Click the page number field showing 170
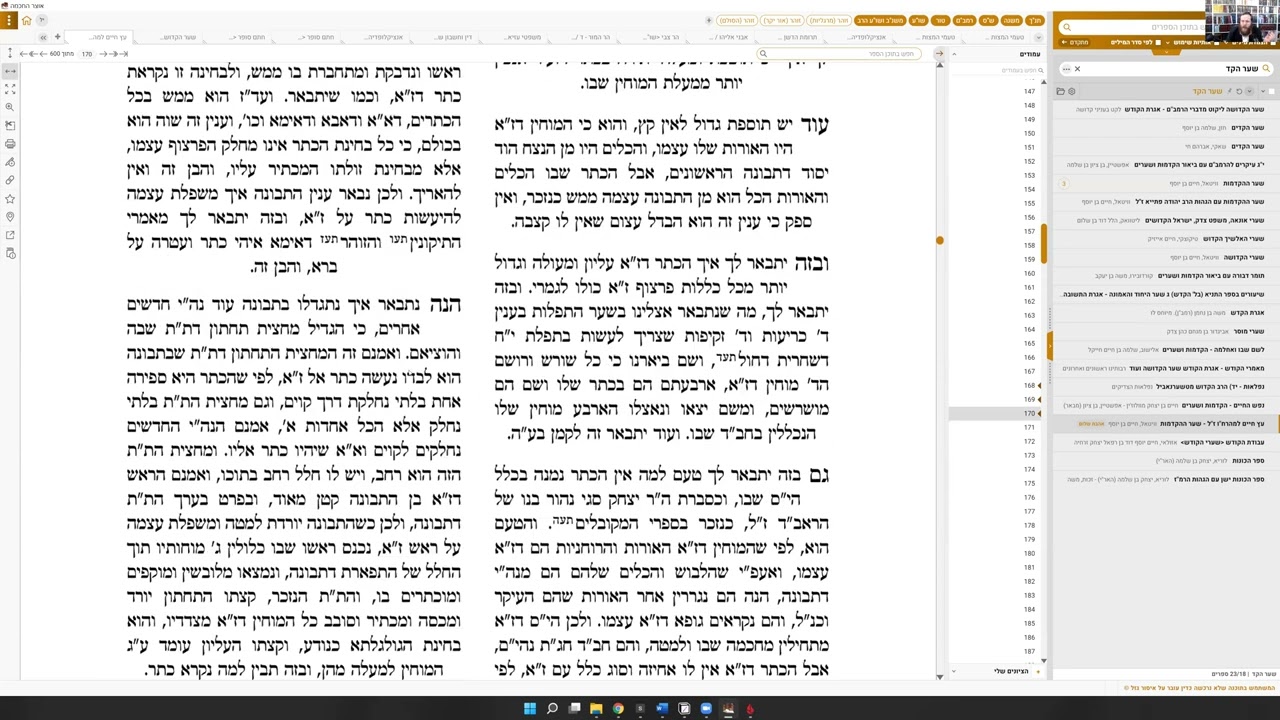The width and height of the screenshot is (1280, 720). (87, 53)
